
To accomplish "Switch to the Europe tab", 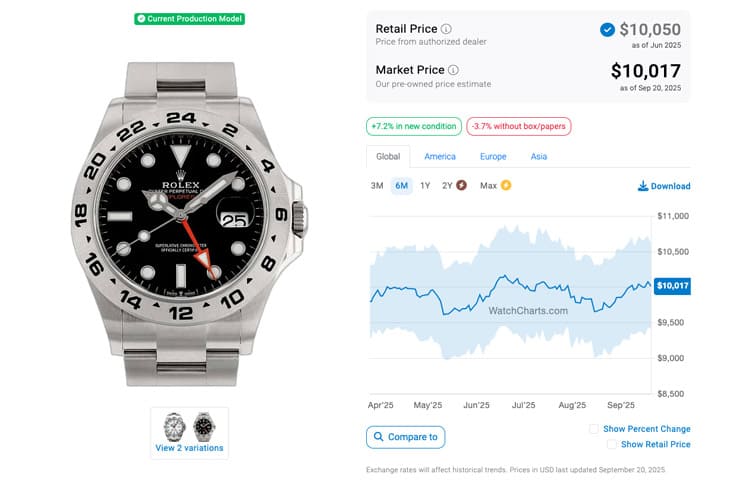I will pos(493,157).
